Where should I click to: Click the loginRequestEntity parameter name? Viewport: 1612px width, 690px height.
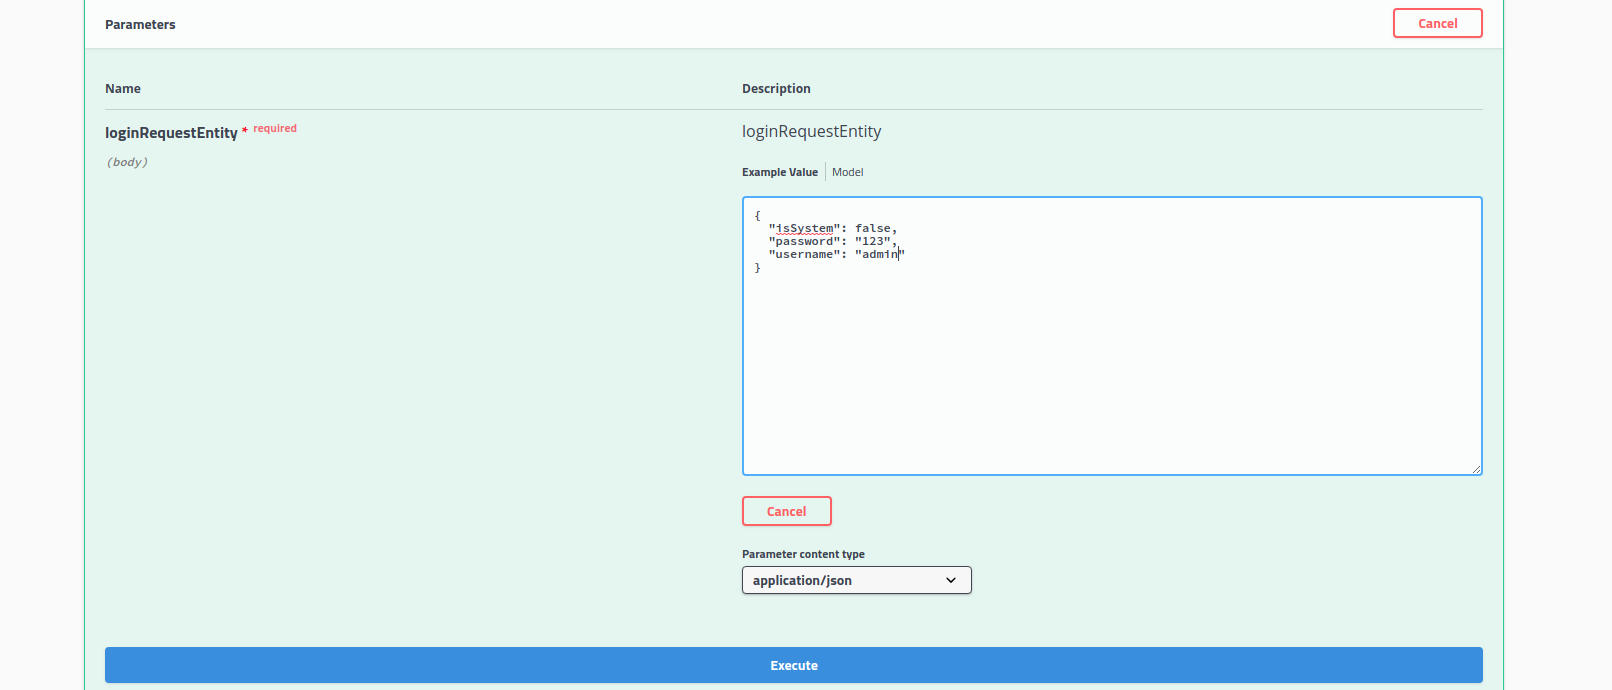pyautogui.click(x=171, y=133)
